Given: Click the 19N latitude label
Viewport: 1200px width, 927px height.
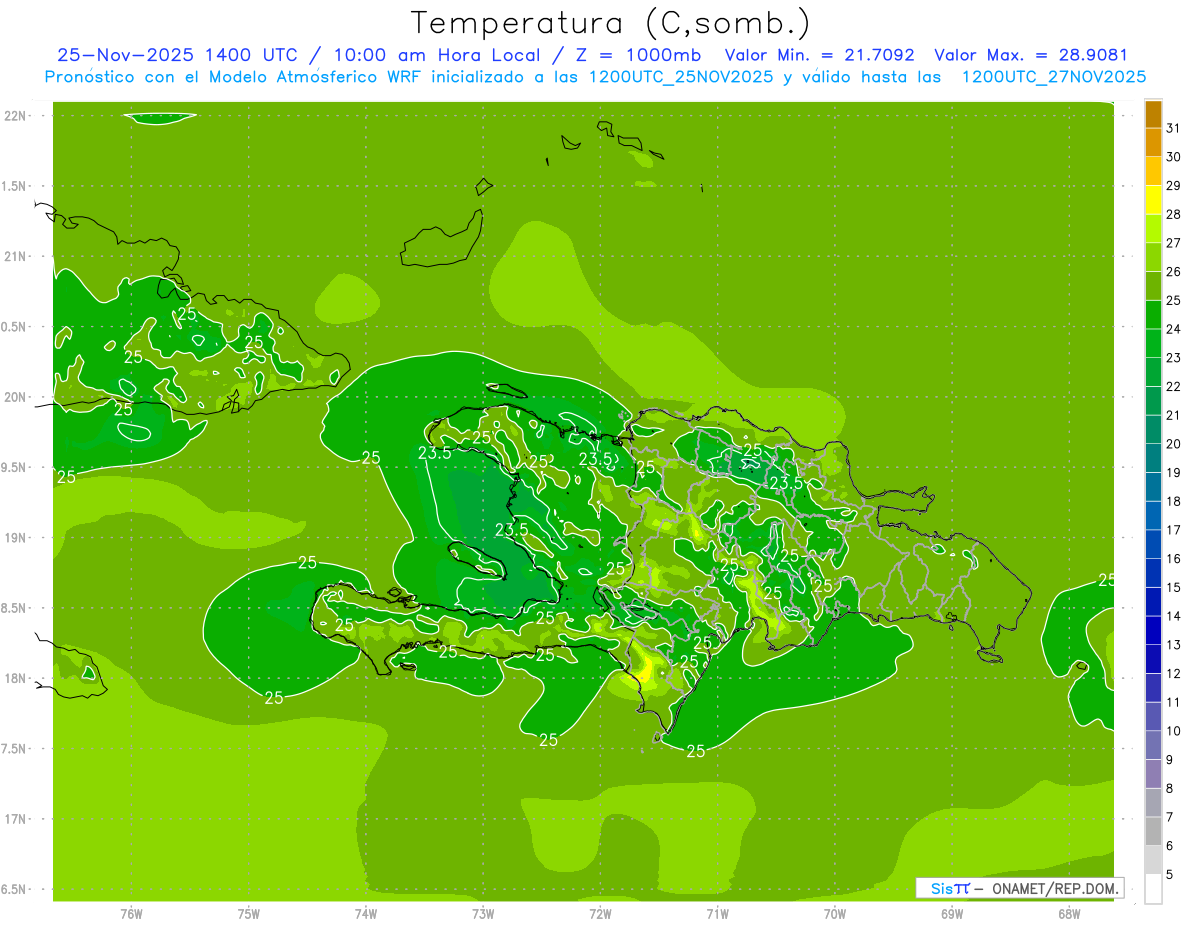Looking at the screenshot, I should (15, 538).
